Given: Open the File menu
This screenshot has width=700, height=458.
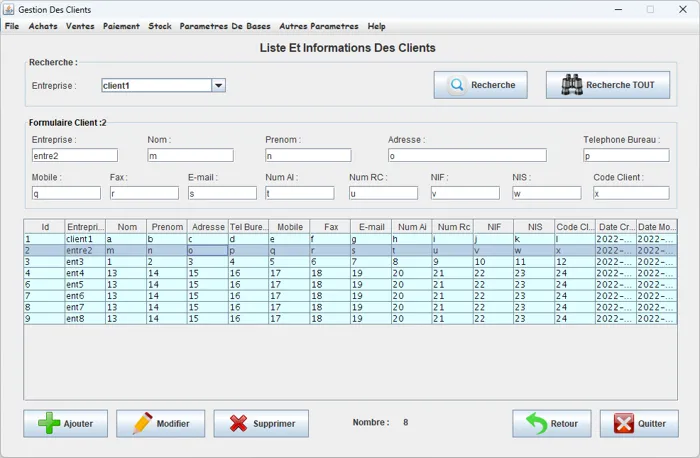Looking at the screenshot, I should [x=12, y=26].
